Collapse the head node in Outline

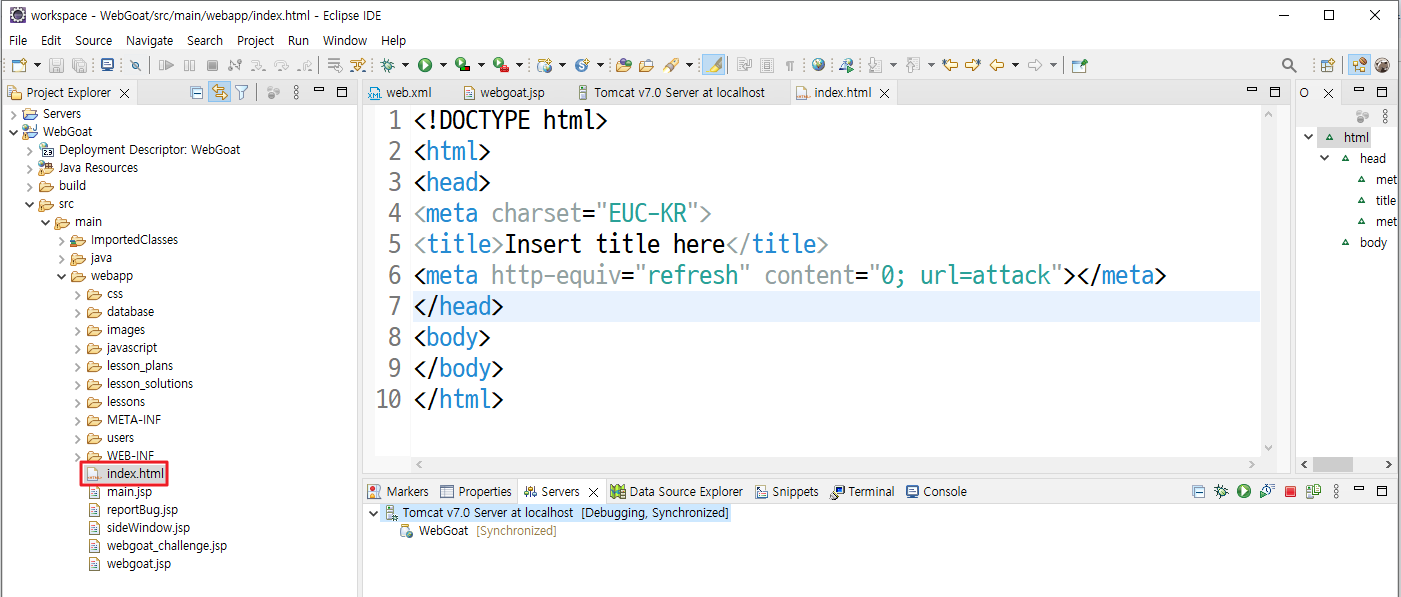(x=1325, y=158)
